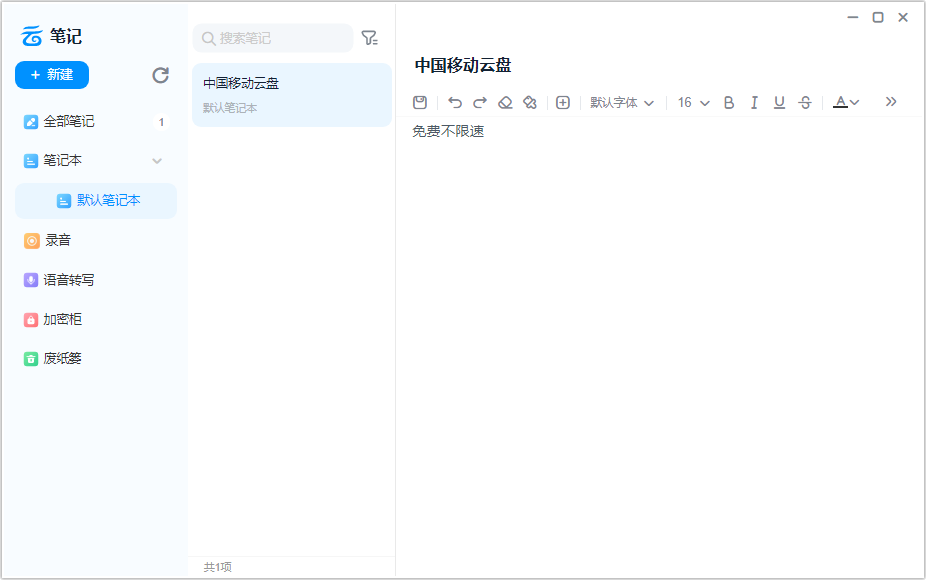This screenshot has height=580, width=926.
Task: Toggle strikethrough formatting
Action: coord(804,102)
